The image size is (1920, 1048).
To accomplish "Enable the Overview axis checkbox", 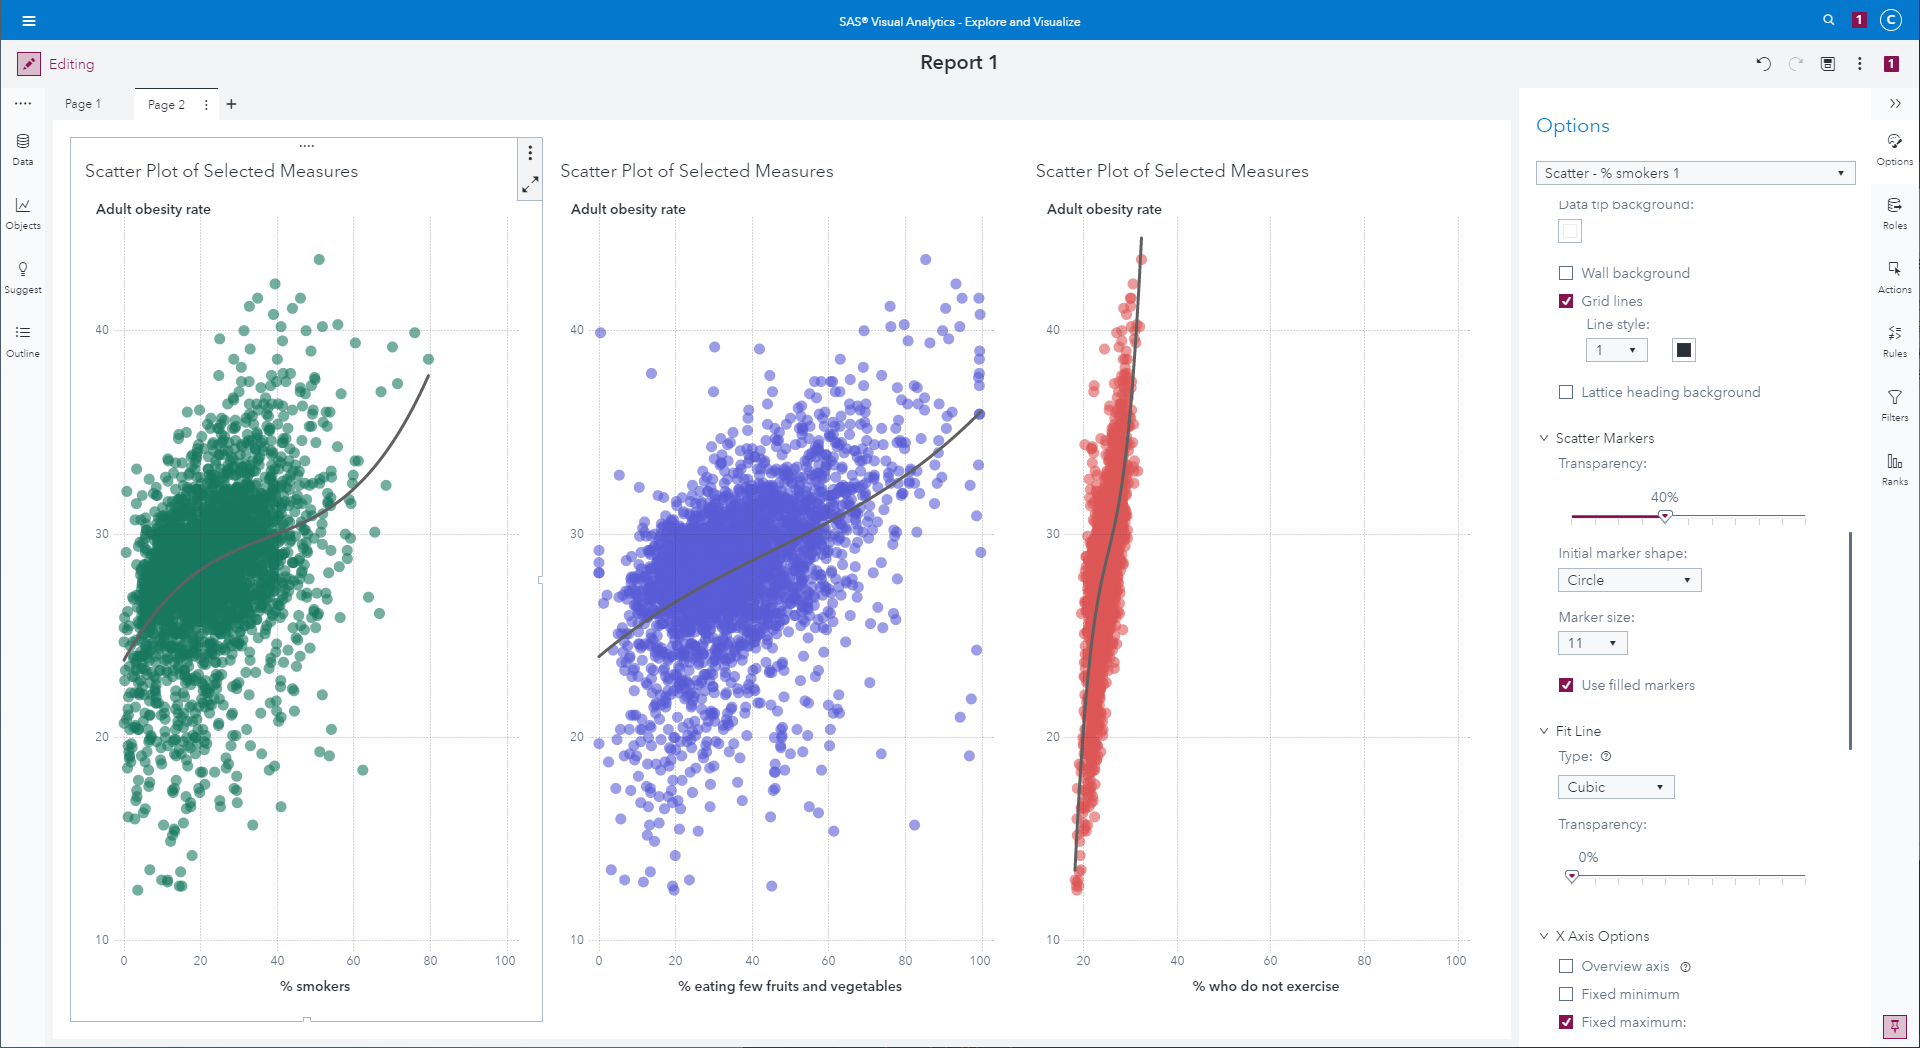I will [x=1566, y=966].
